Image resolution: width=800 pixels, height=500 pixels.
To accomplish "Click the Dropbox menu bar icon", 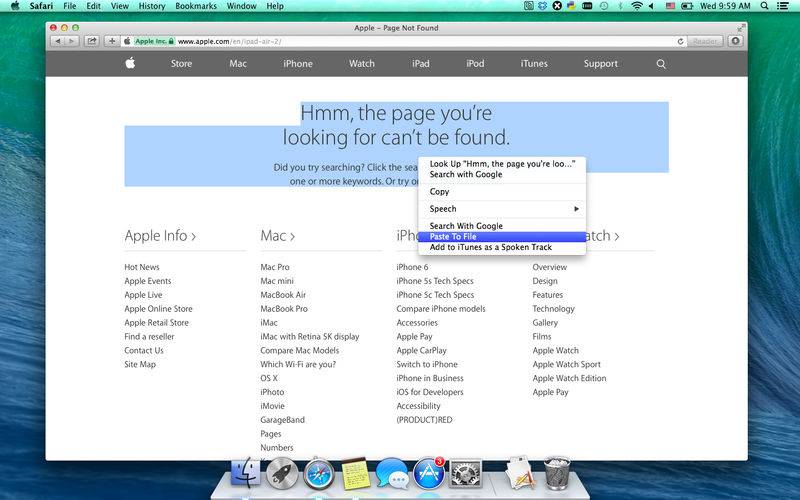I will (x=543, y=6).
